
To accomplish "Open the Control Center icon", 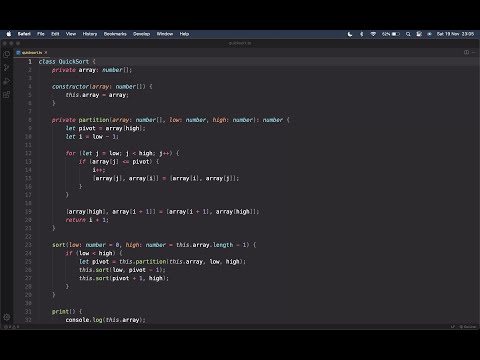I will 419,34.
